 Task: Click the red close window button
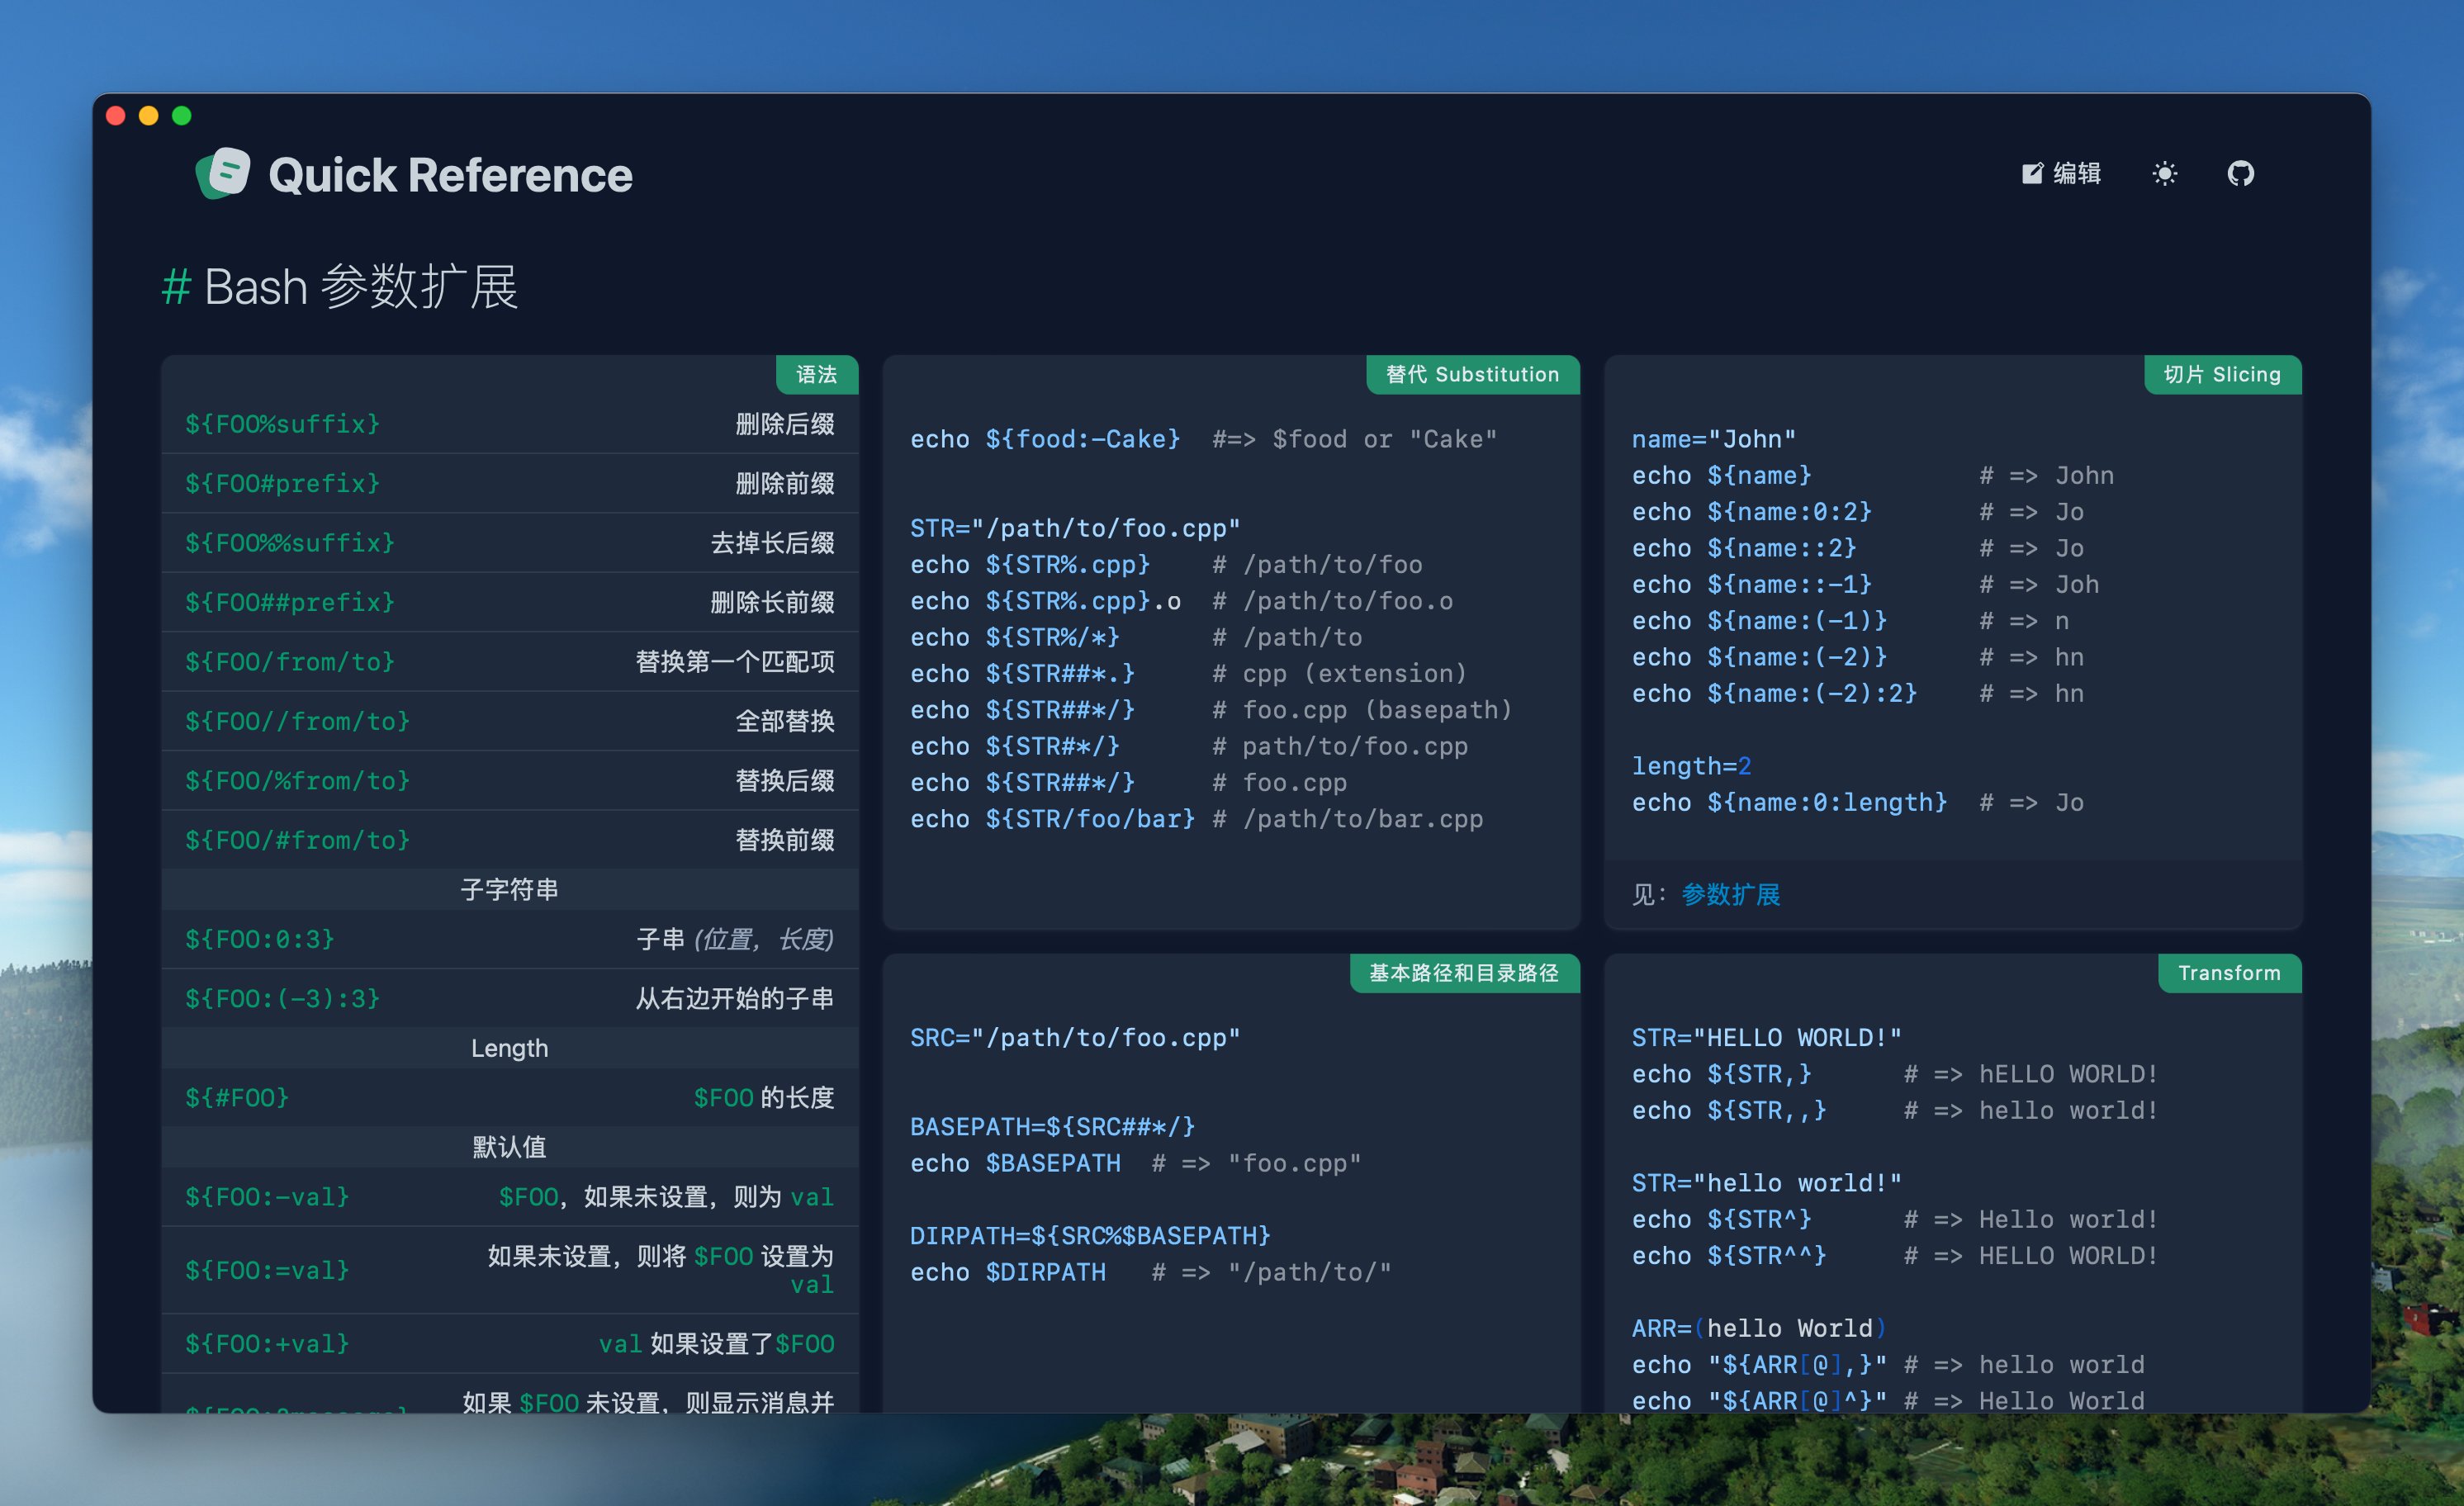(116, 116)
